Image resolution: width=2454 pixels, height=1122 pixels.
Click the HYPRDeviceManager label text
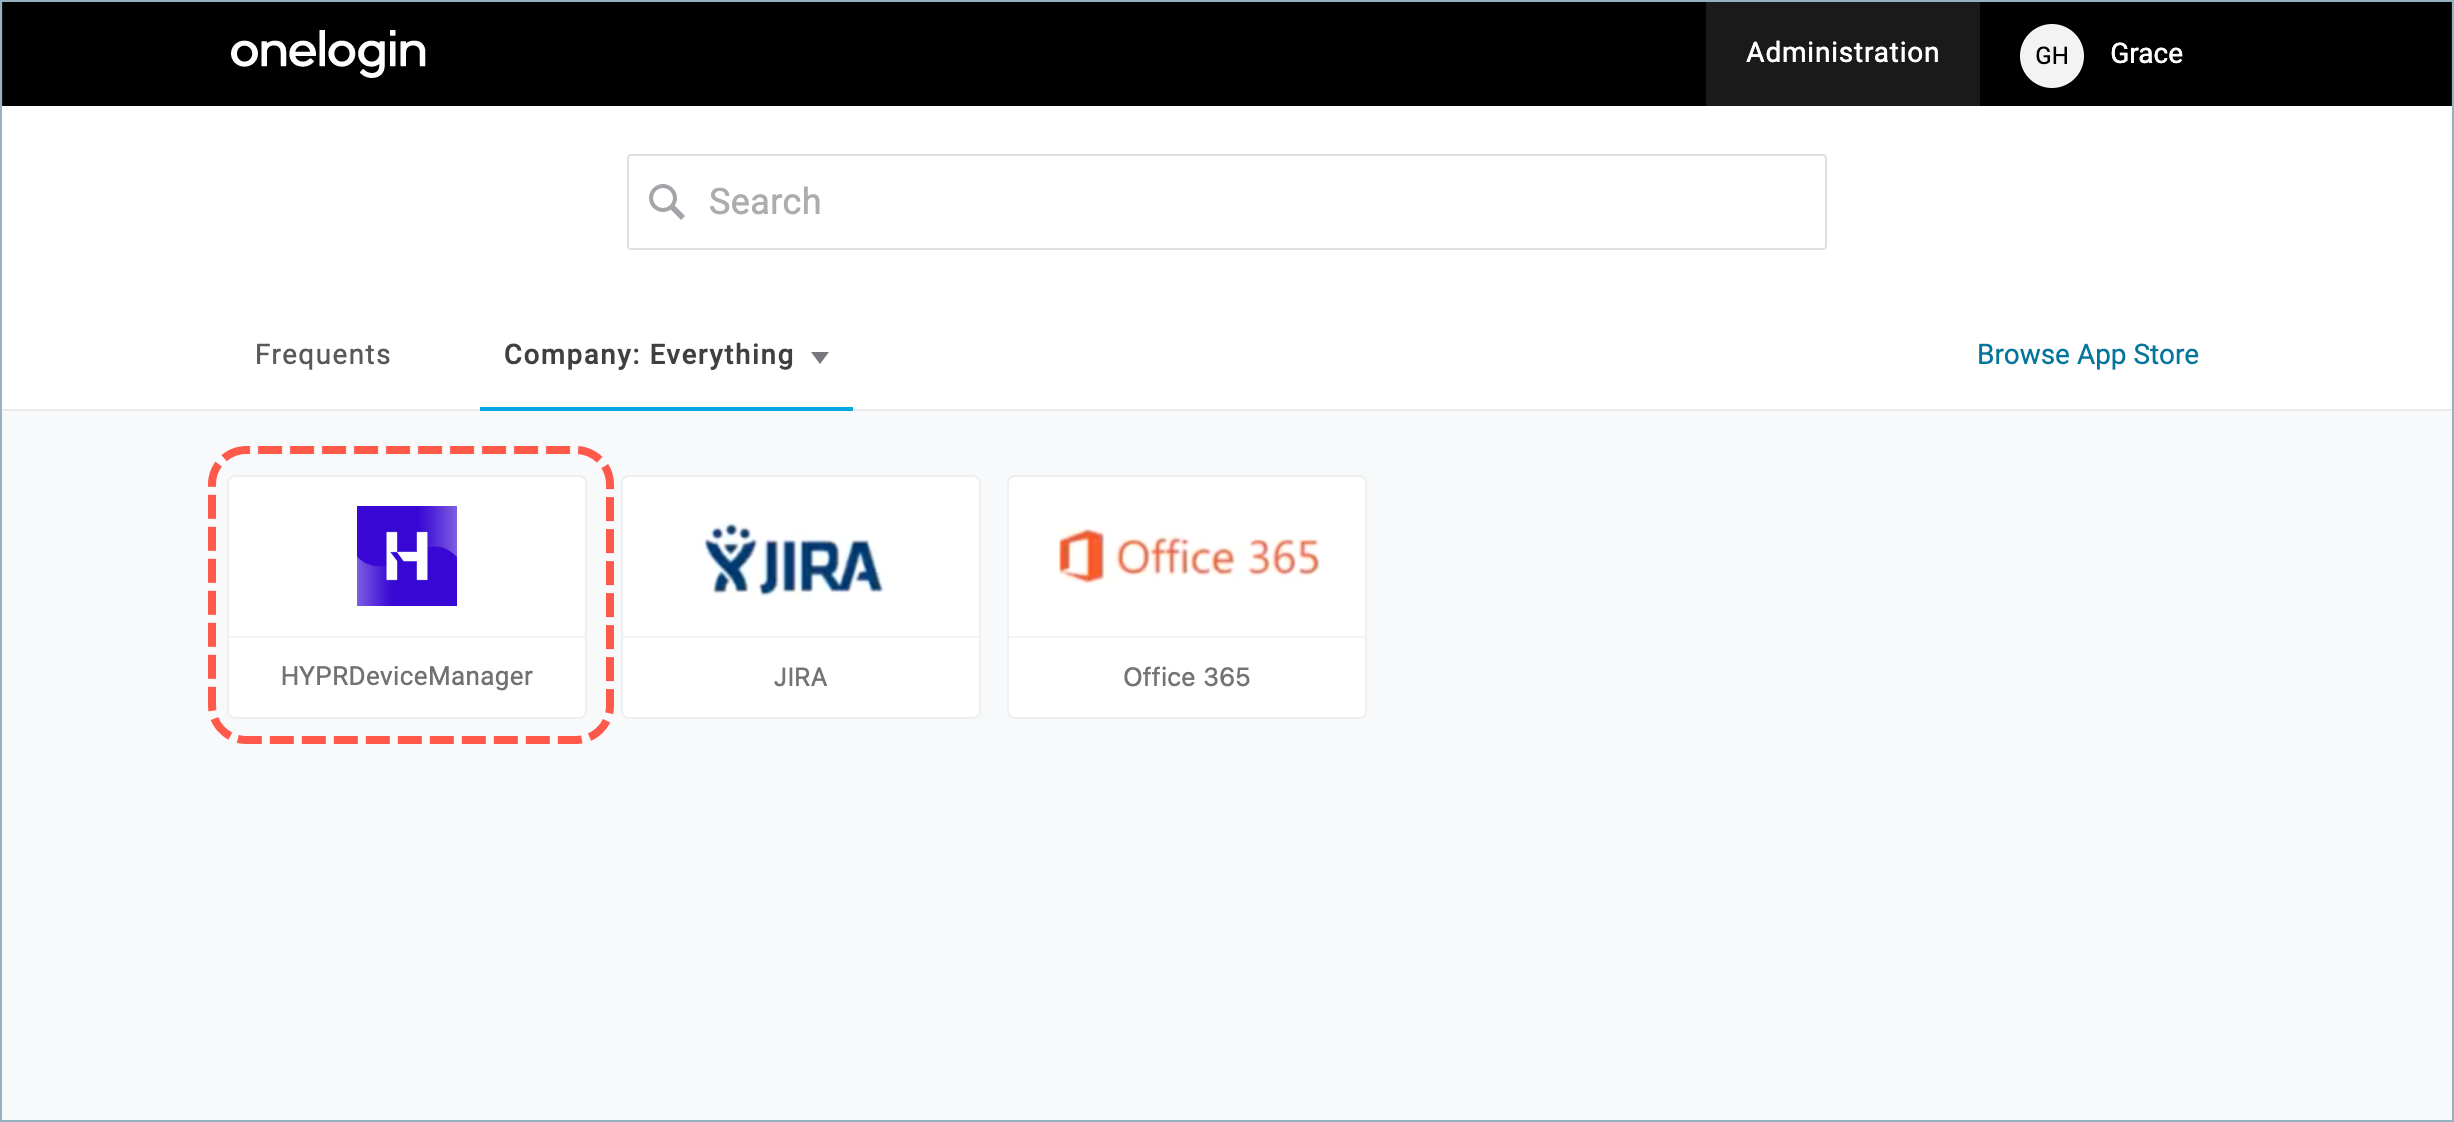pyautogui.click(x=407, y=677)
